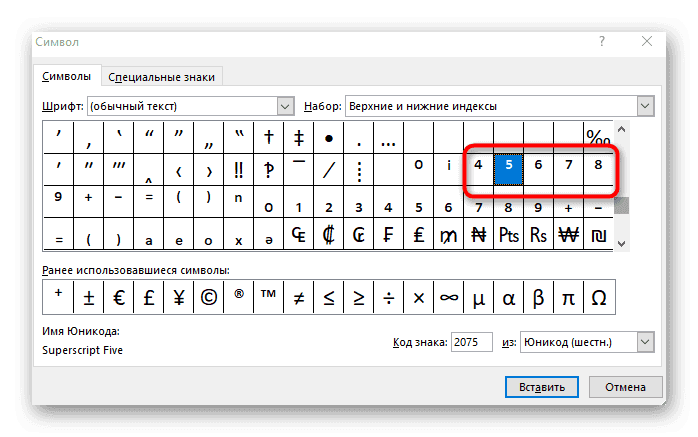The width and height of the screenshot is (698, 437).
Task: Pick the bullet • symbol in grid
Action: (x=329, y=138)
